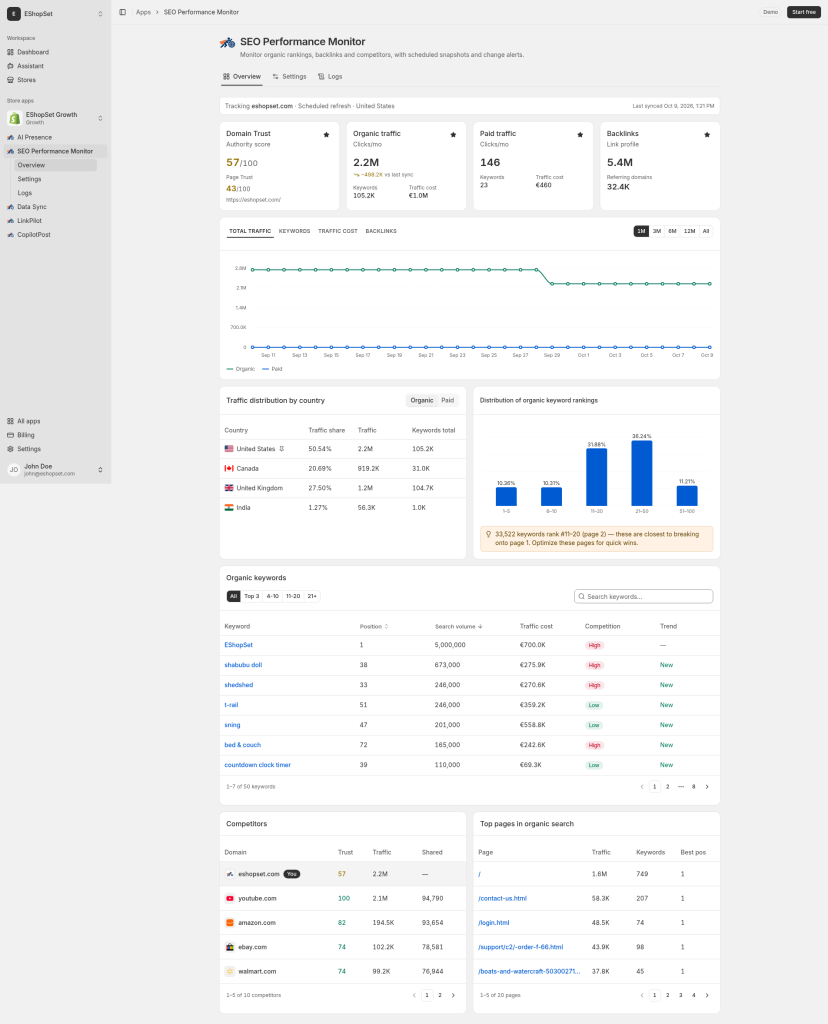Filter keywords by Top 3
Image resolution: width=828 pixels, height=1024 pixels.
[x=251, y=596]
